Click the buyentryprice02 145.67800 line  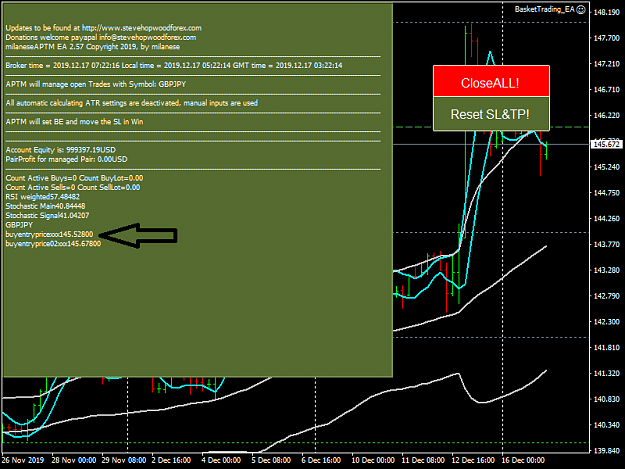click(x=53, y=243)
